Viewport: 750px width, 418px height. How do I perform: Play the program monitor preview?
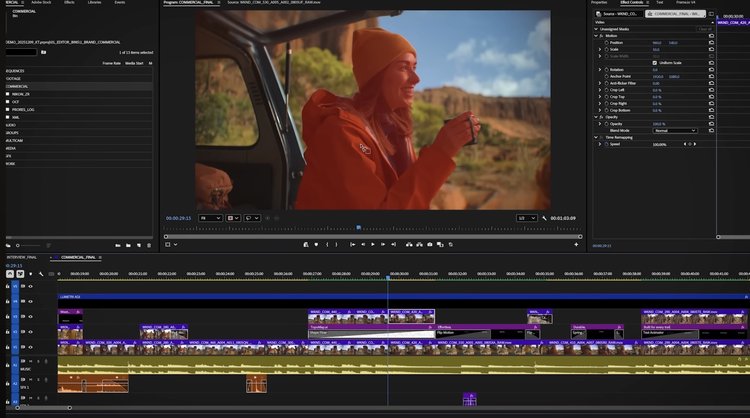coord(373,244)
